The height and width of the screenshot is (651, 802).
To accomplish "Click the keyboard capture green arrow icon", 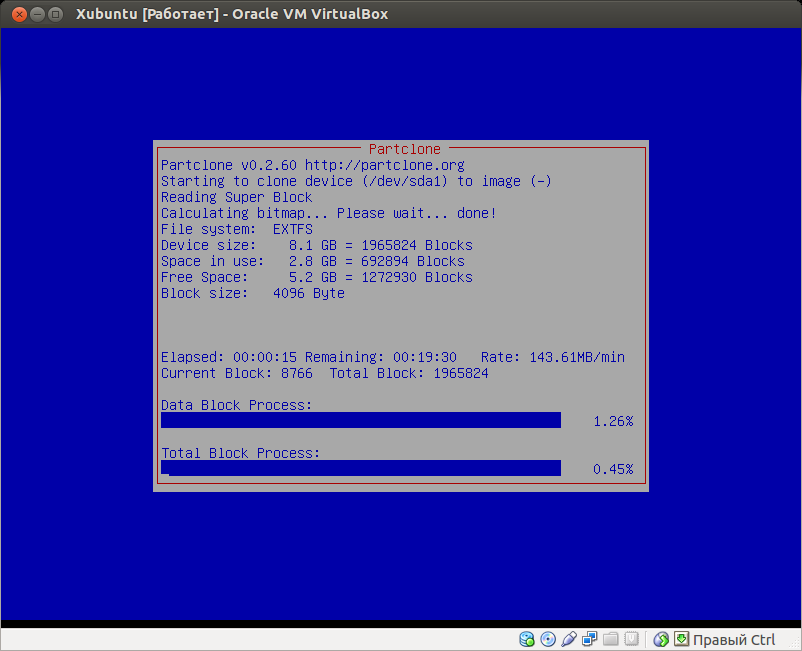I will [x=681, y=639].
